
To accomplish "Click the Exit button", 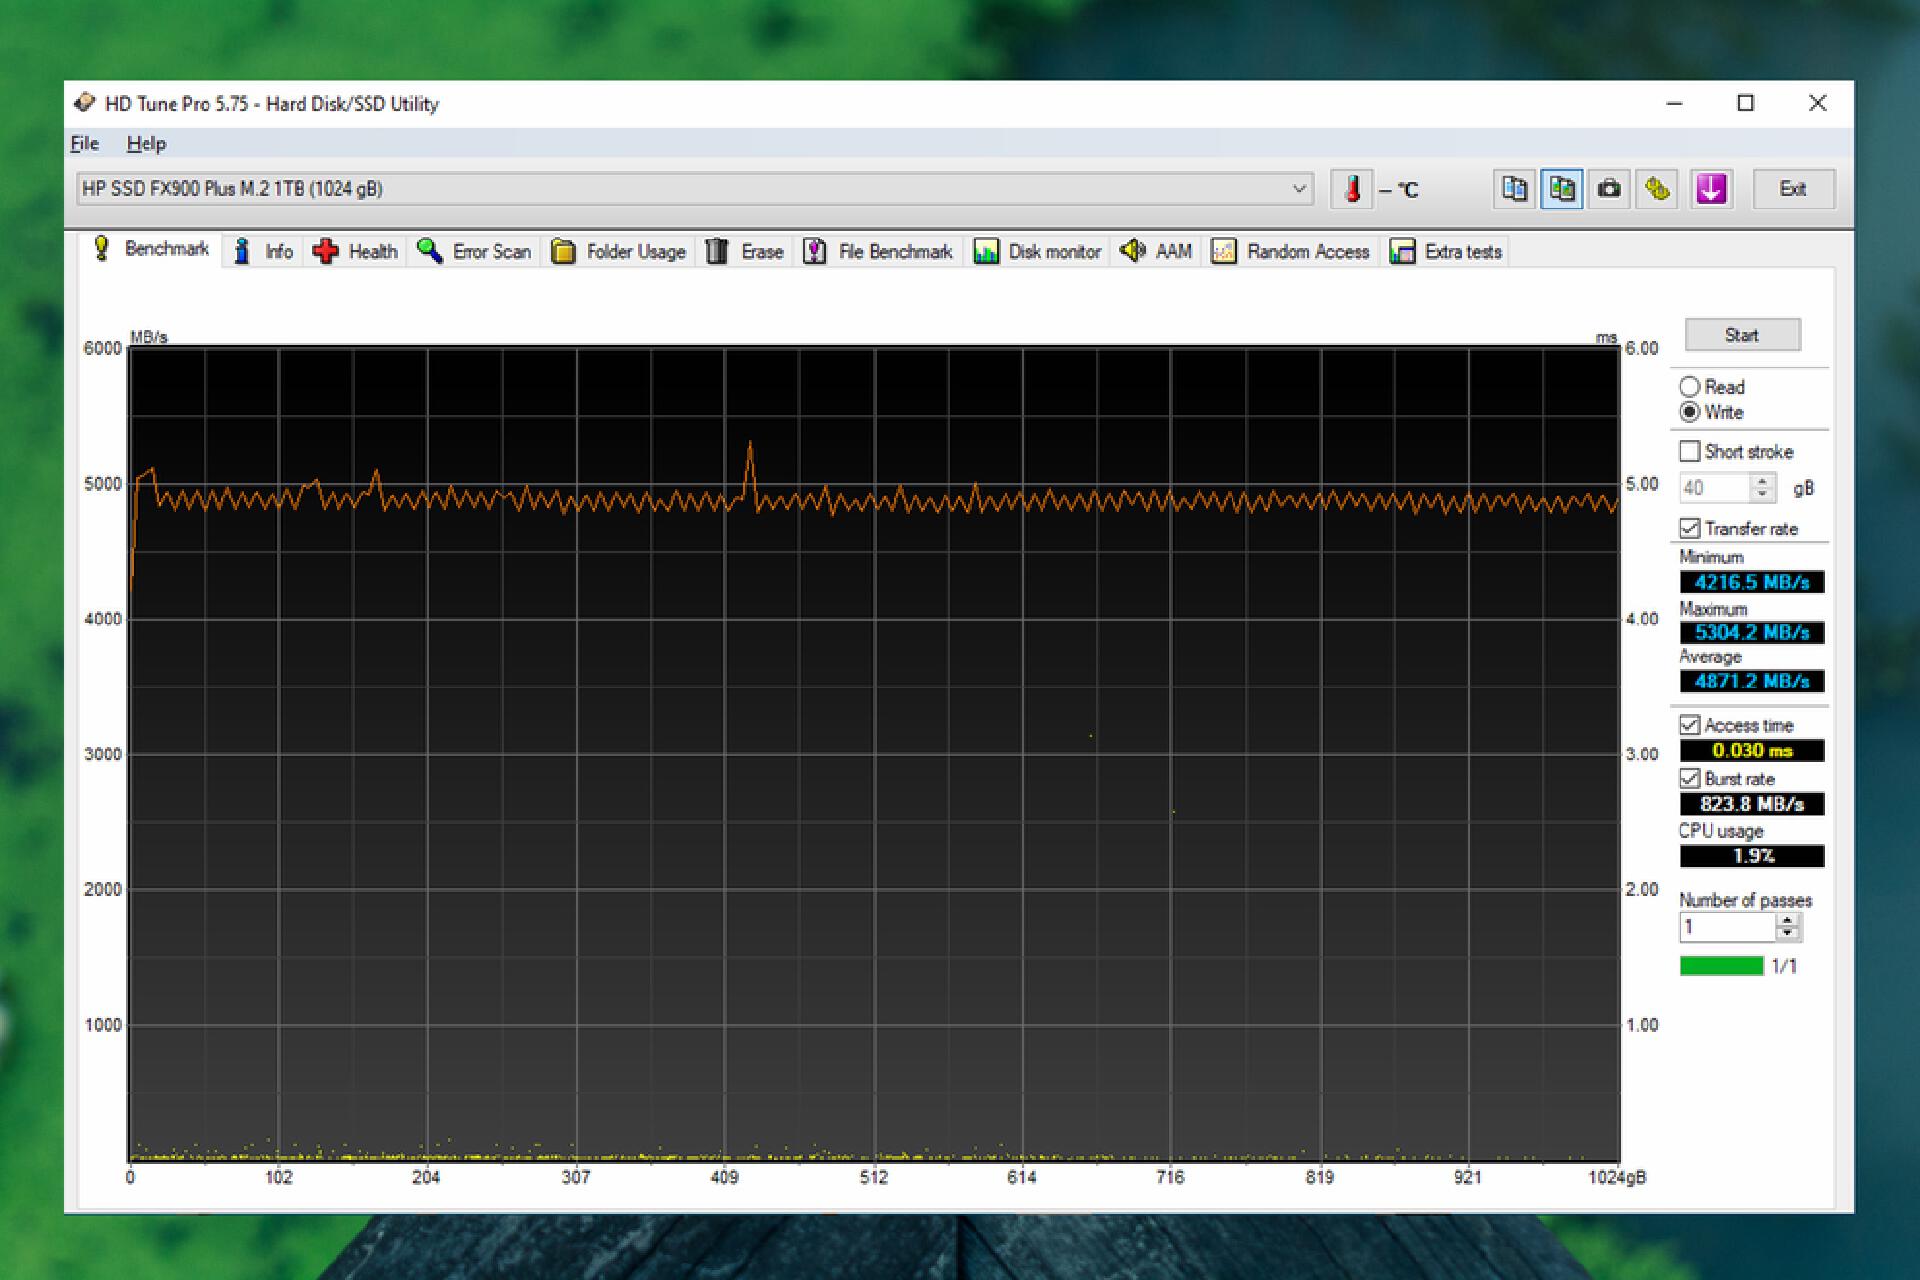I will tap(1793, 189).
